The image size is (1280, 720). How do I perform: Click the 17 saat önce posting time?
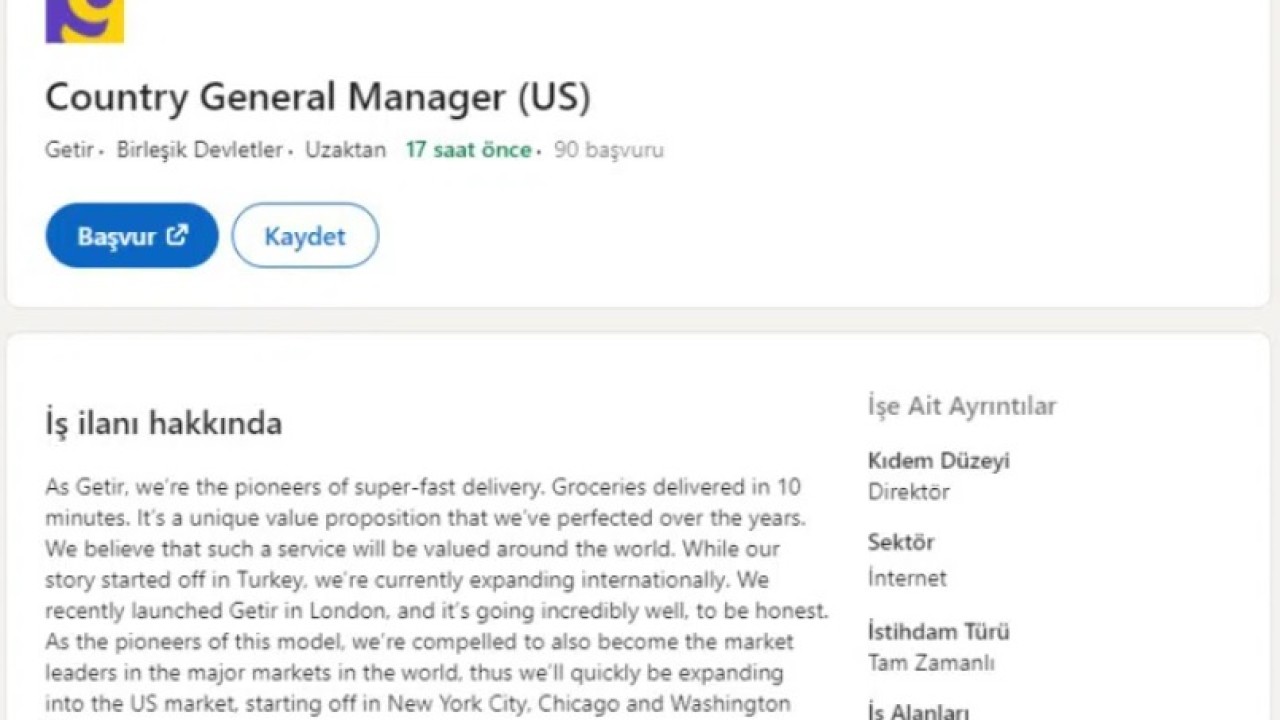pos(468,150)
